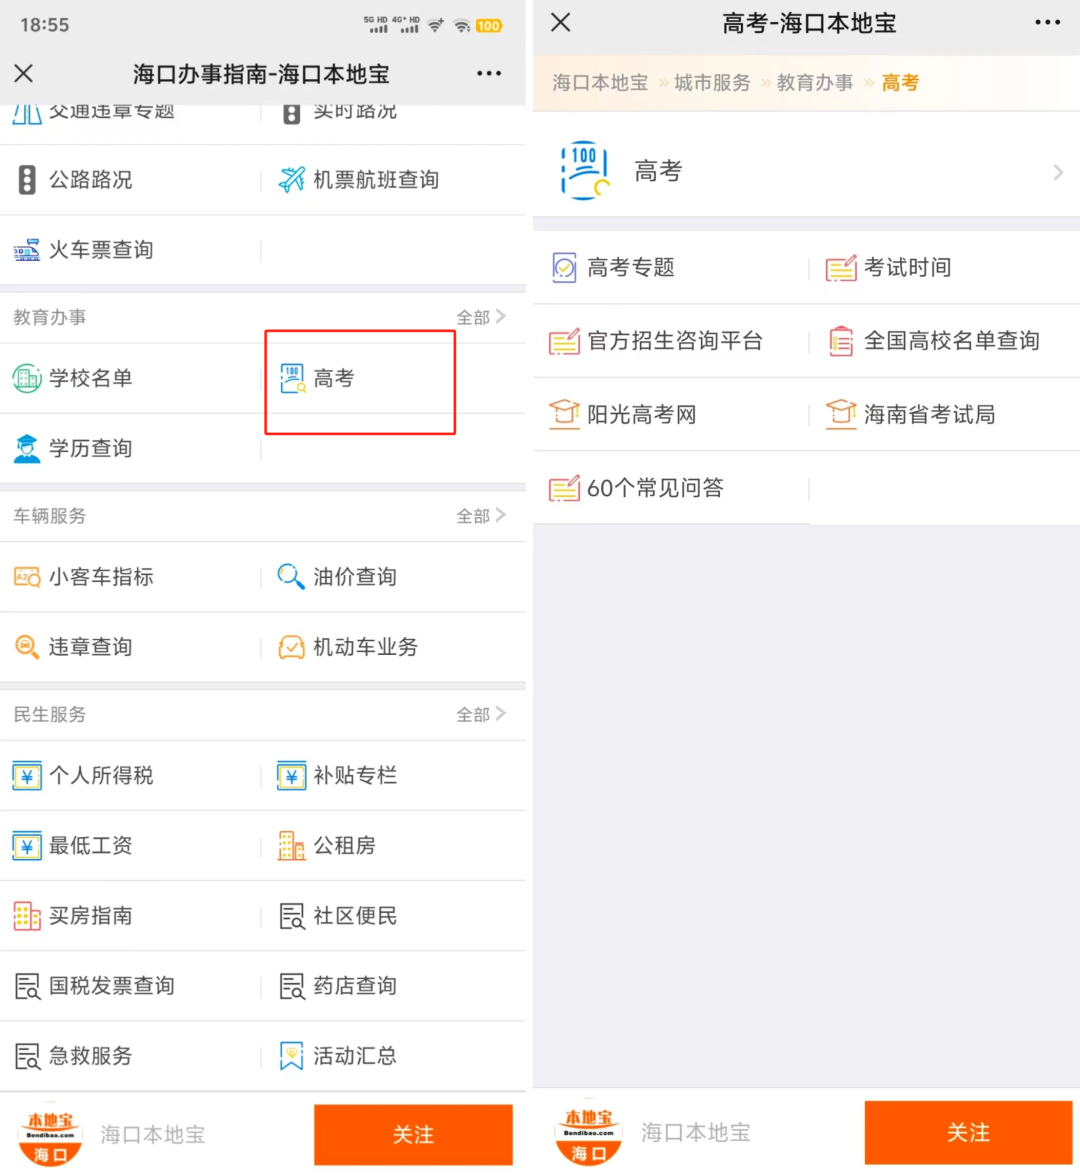Viewport: 1080px width, 1175px height.
Task: Open the 阳光高考网 graduation cap icon
Action: click(564, 414)
